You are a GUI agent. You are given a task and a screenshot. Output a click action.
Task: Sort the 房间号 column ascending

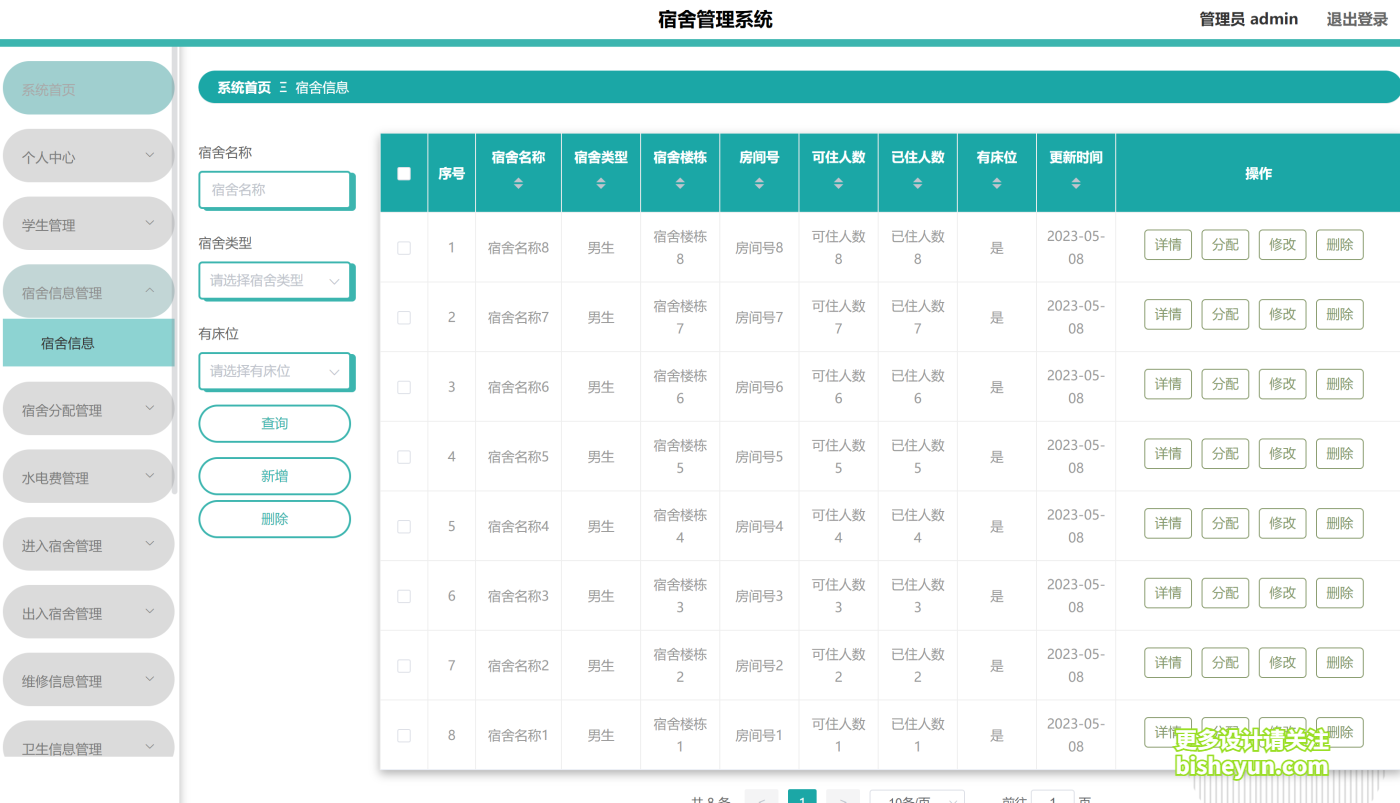click(759, 184)
